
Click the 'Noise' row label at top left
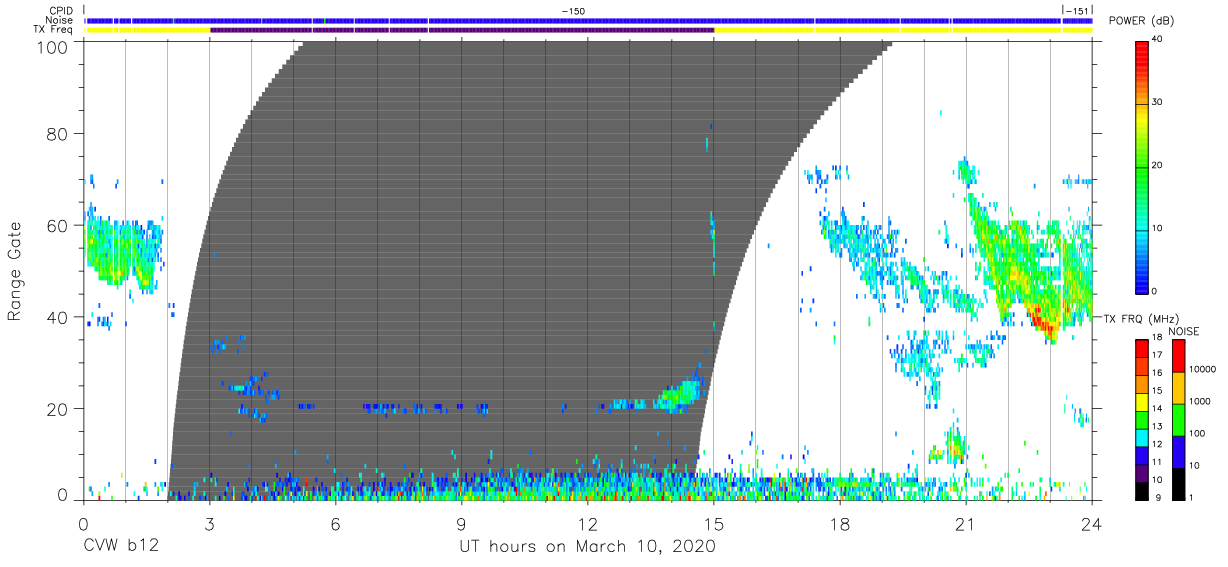pos(60,20)
